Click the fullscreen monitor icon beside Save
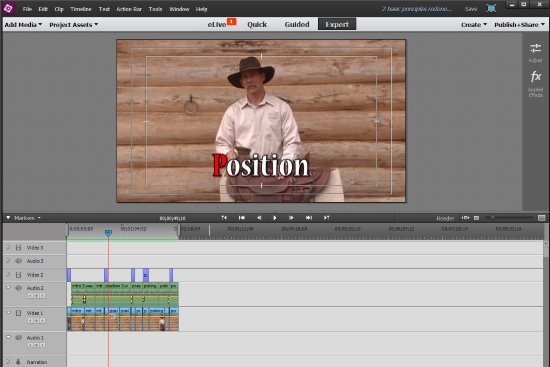The height and width of the screenshot is (367, 550). [x=491, y=8]
